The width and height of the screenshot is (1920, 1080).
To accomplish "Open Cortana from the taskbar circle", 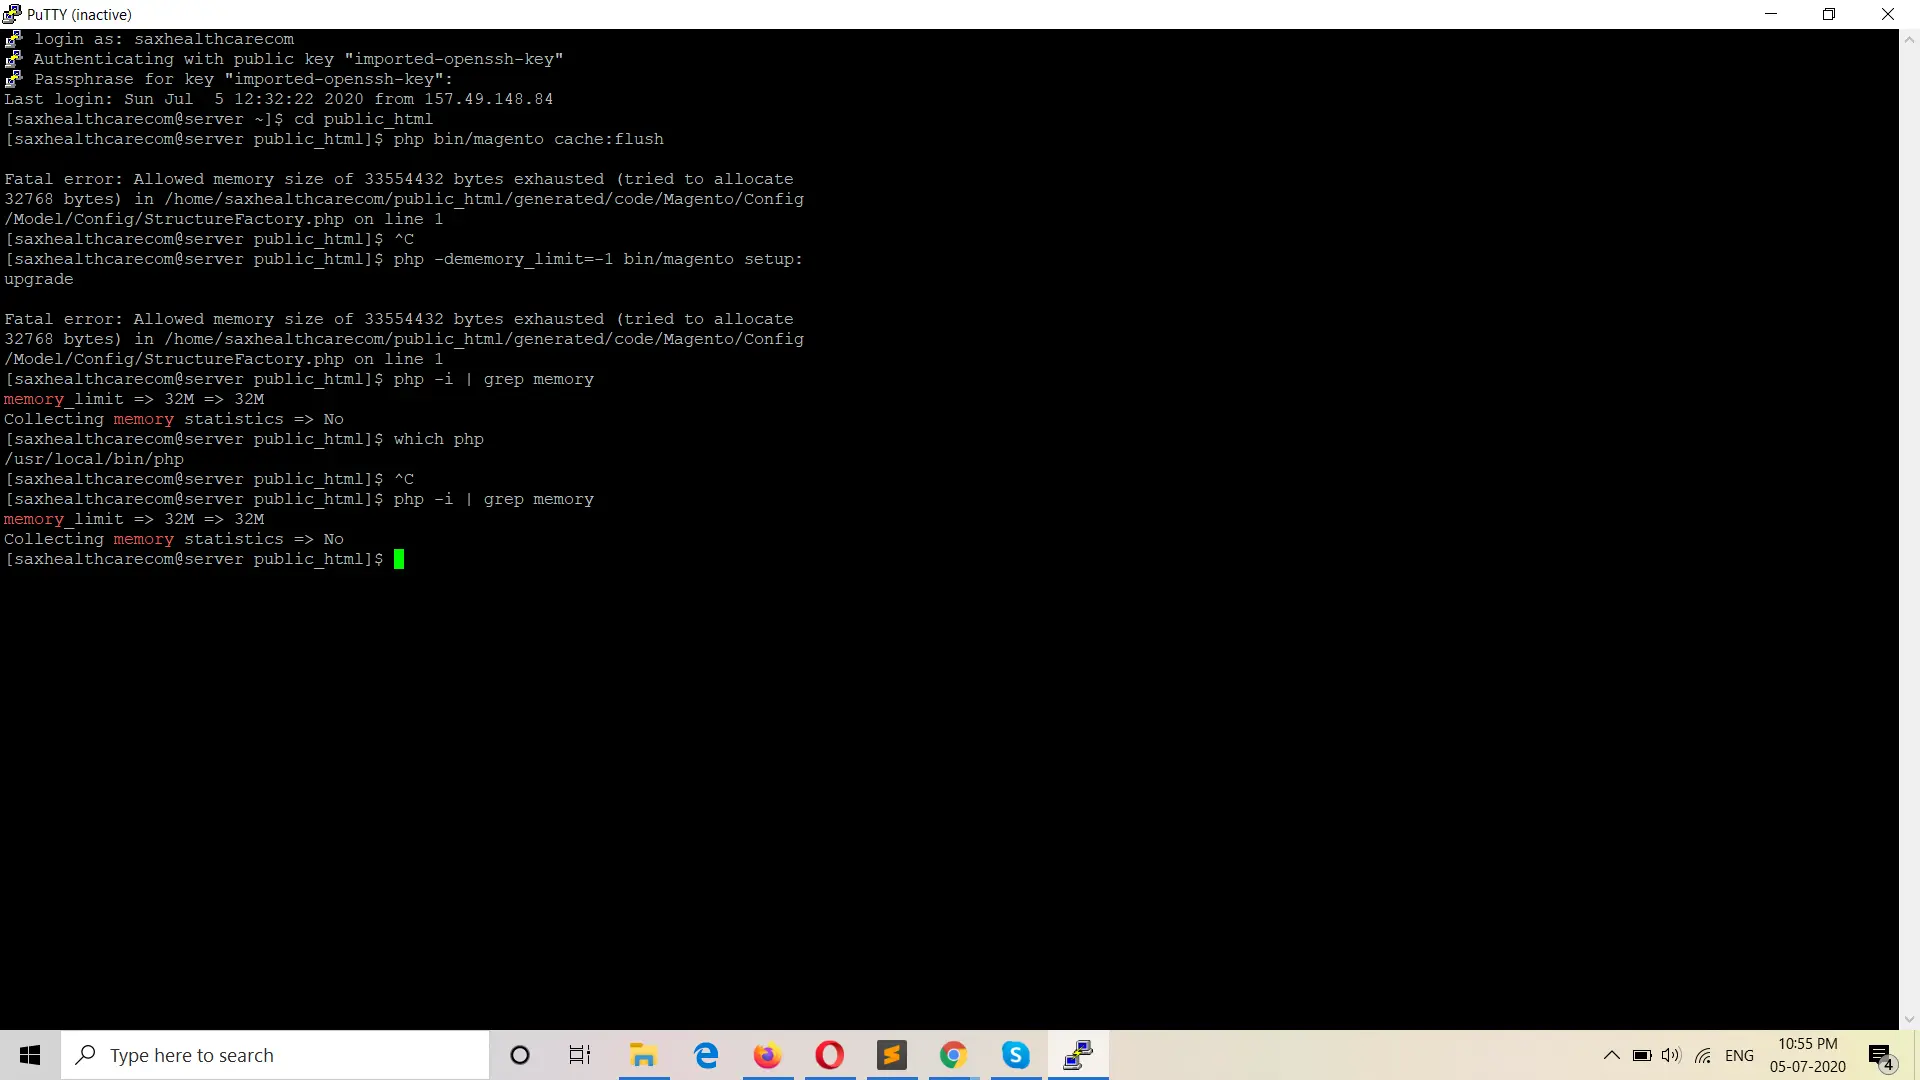I will 519,1055.
